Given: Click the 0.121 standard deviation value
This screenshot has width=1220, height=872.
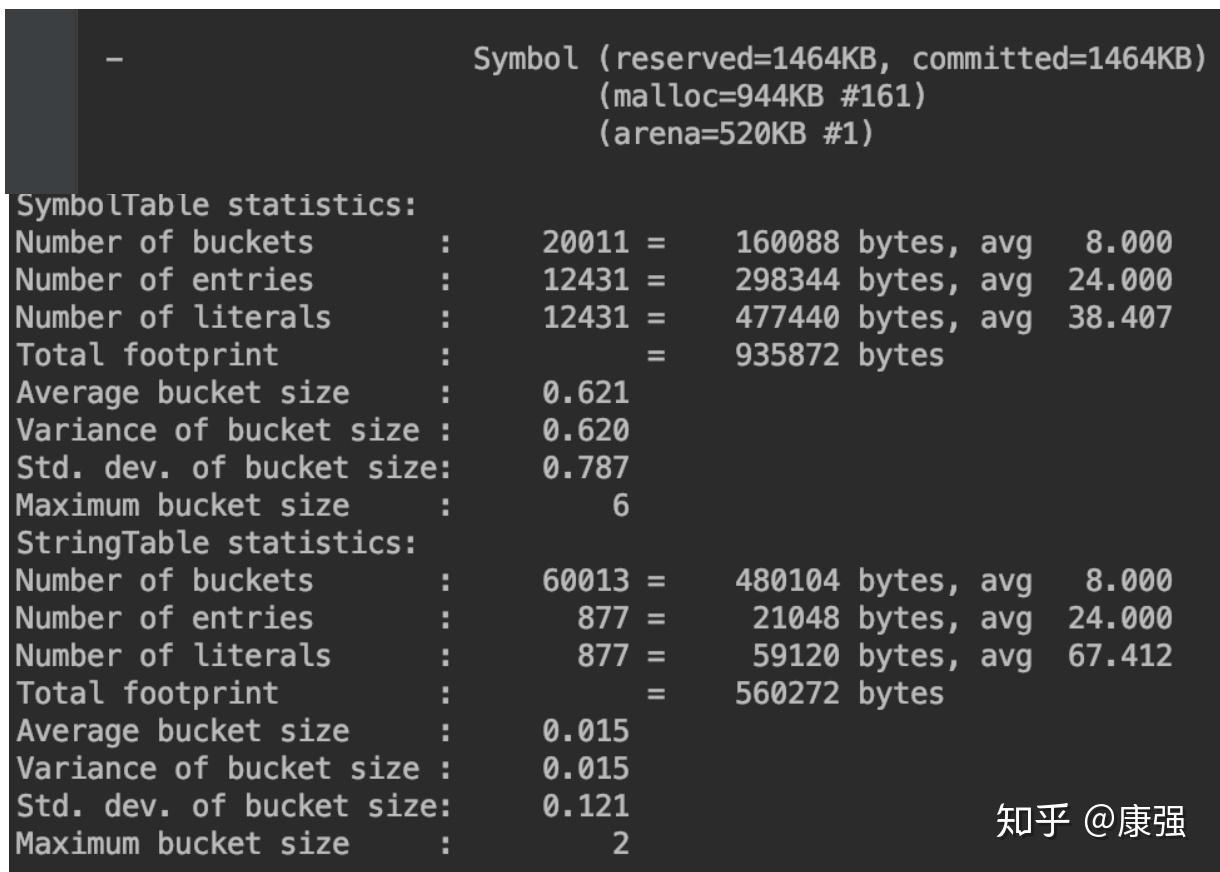Looking at the screenshot, I should [586, 806].
